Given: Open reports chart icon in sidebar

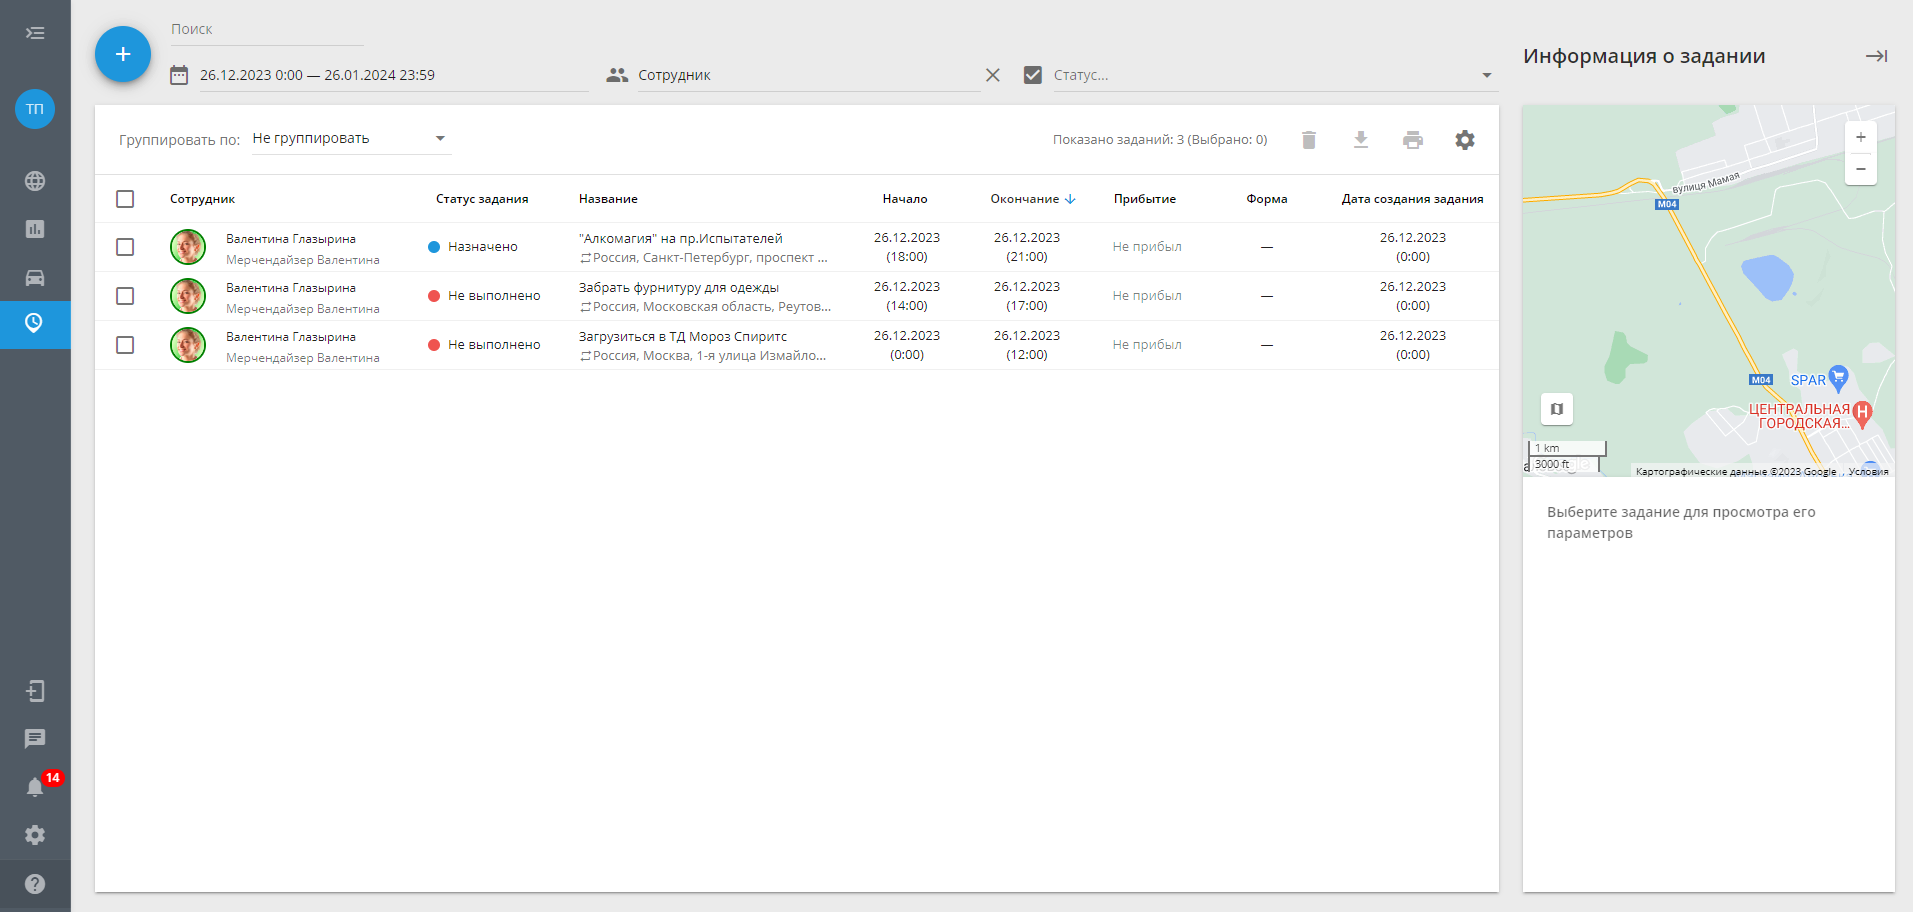Looking at the screenshot, I should click(35, 229).
